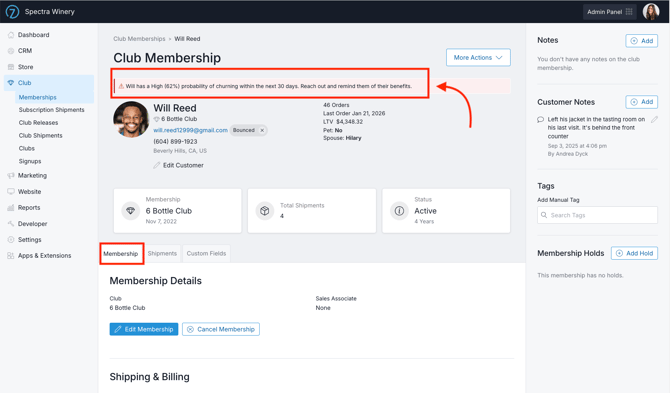
Task: Click the Club Memberships breadcrumb link
Action: pos(139,39)
